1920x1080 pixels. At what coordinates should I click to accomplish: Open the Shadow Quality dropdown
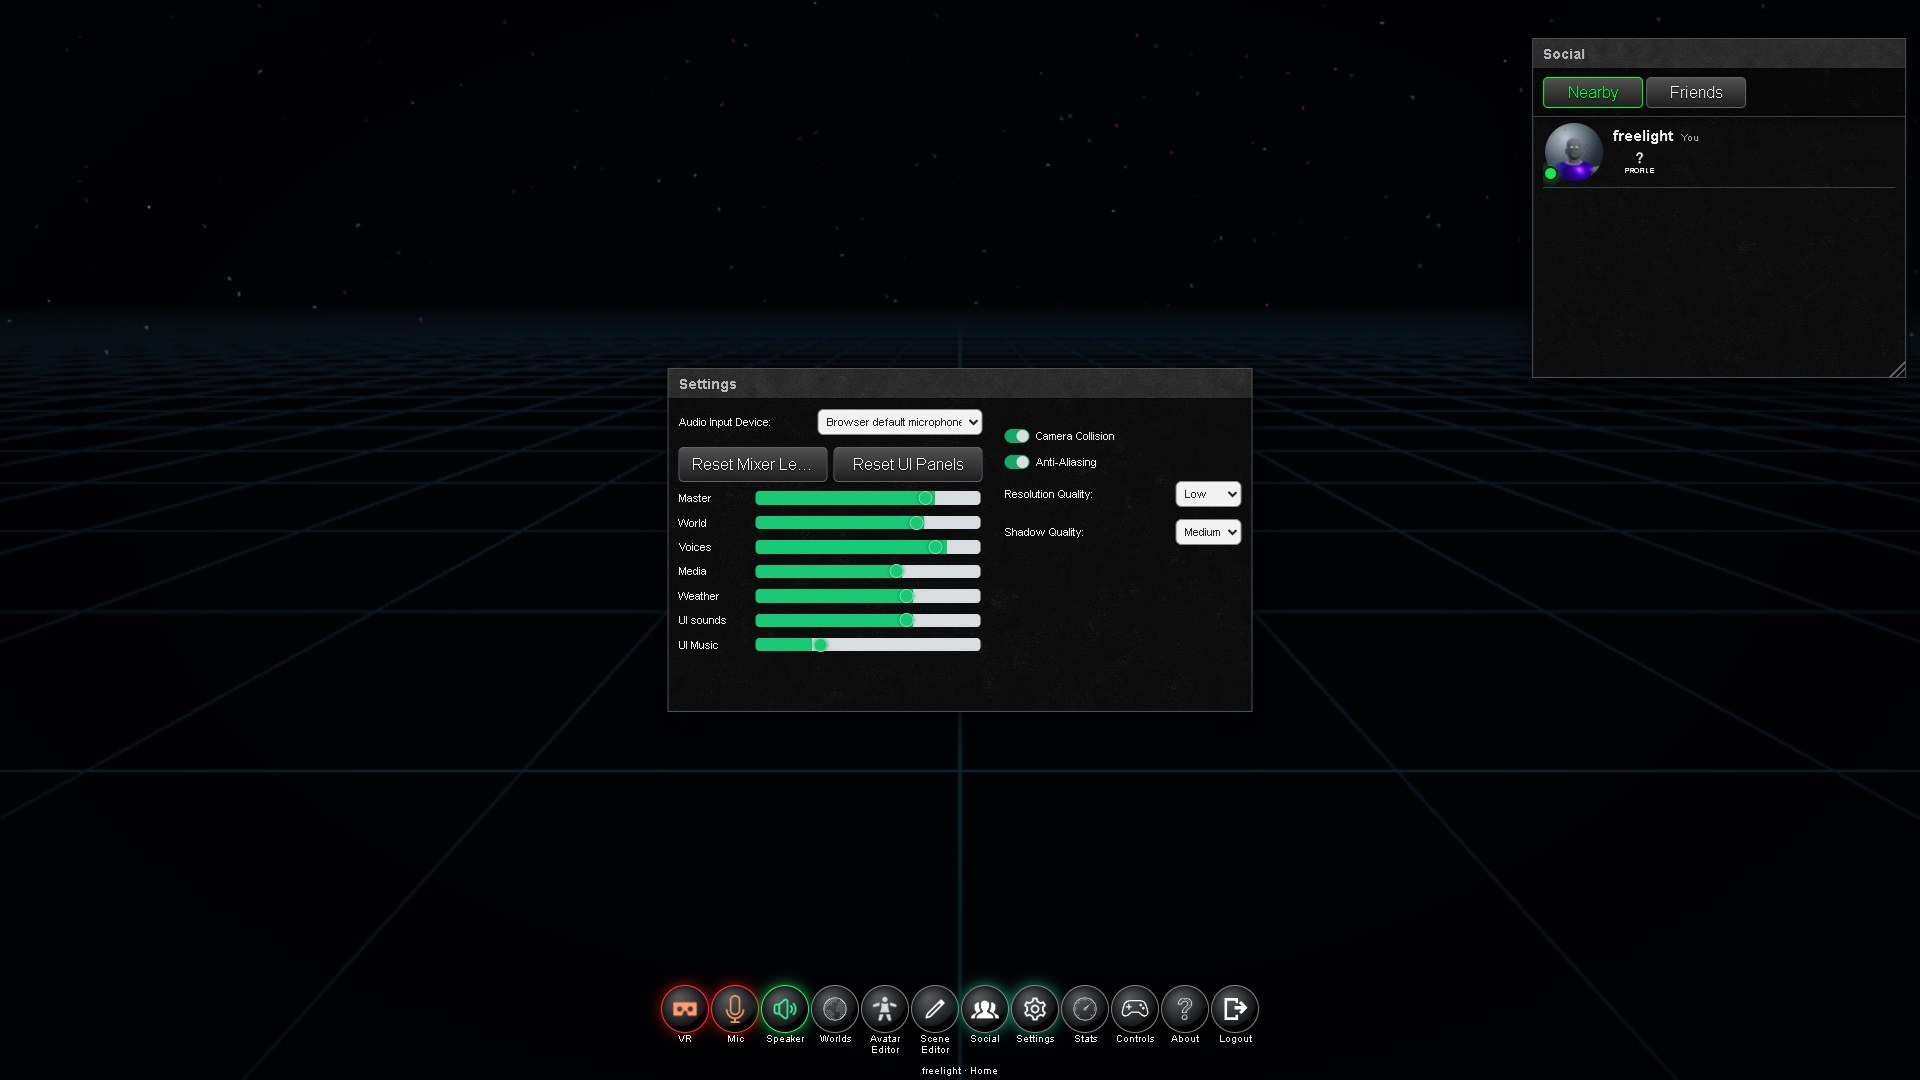coord(1208,532)
